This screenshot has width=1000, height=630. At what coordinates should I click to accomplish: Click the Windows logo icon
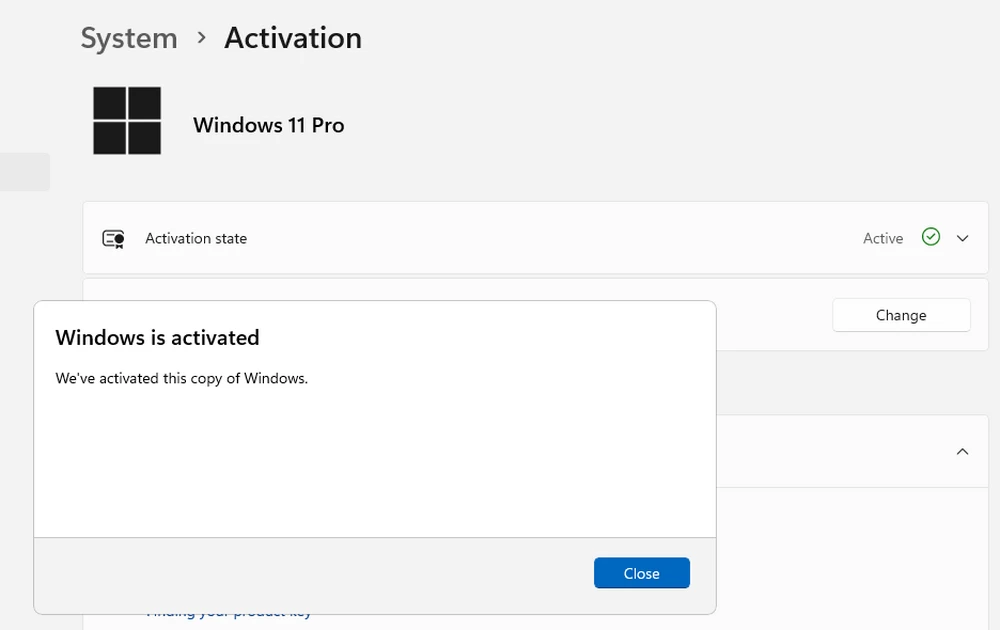(x=127, y=120)
